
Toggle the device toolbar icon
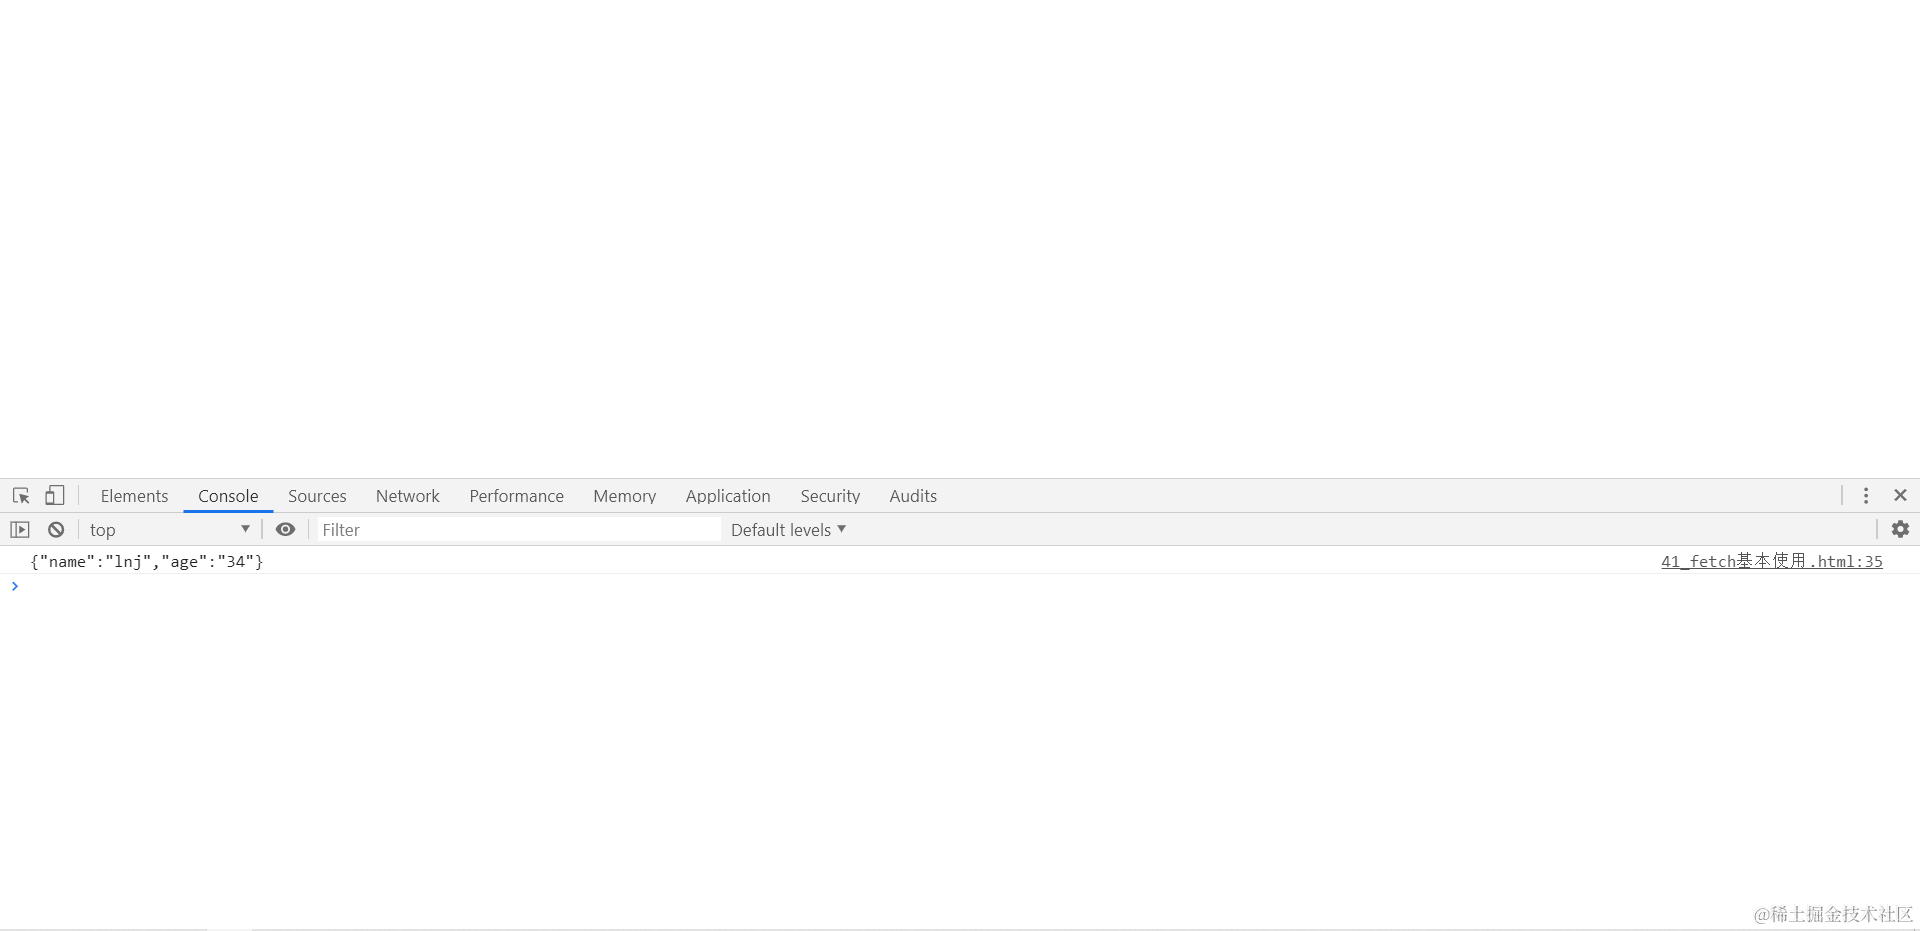pos(55,496)
